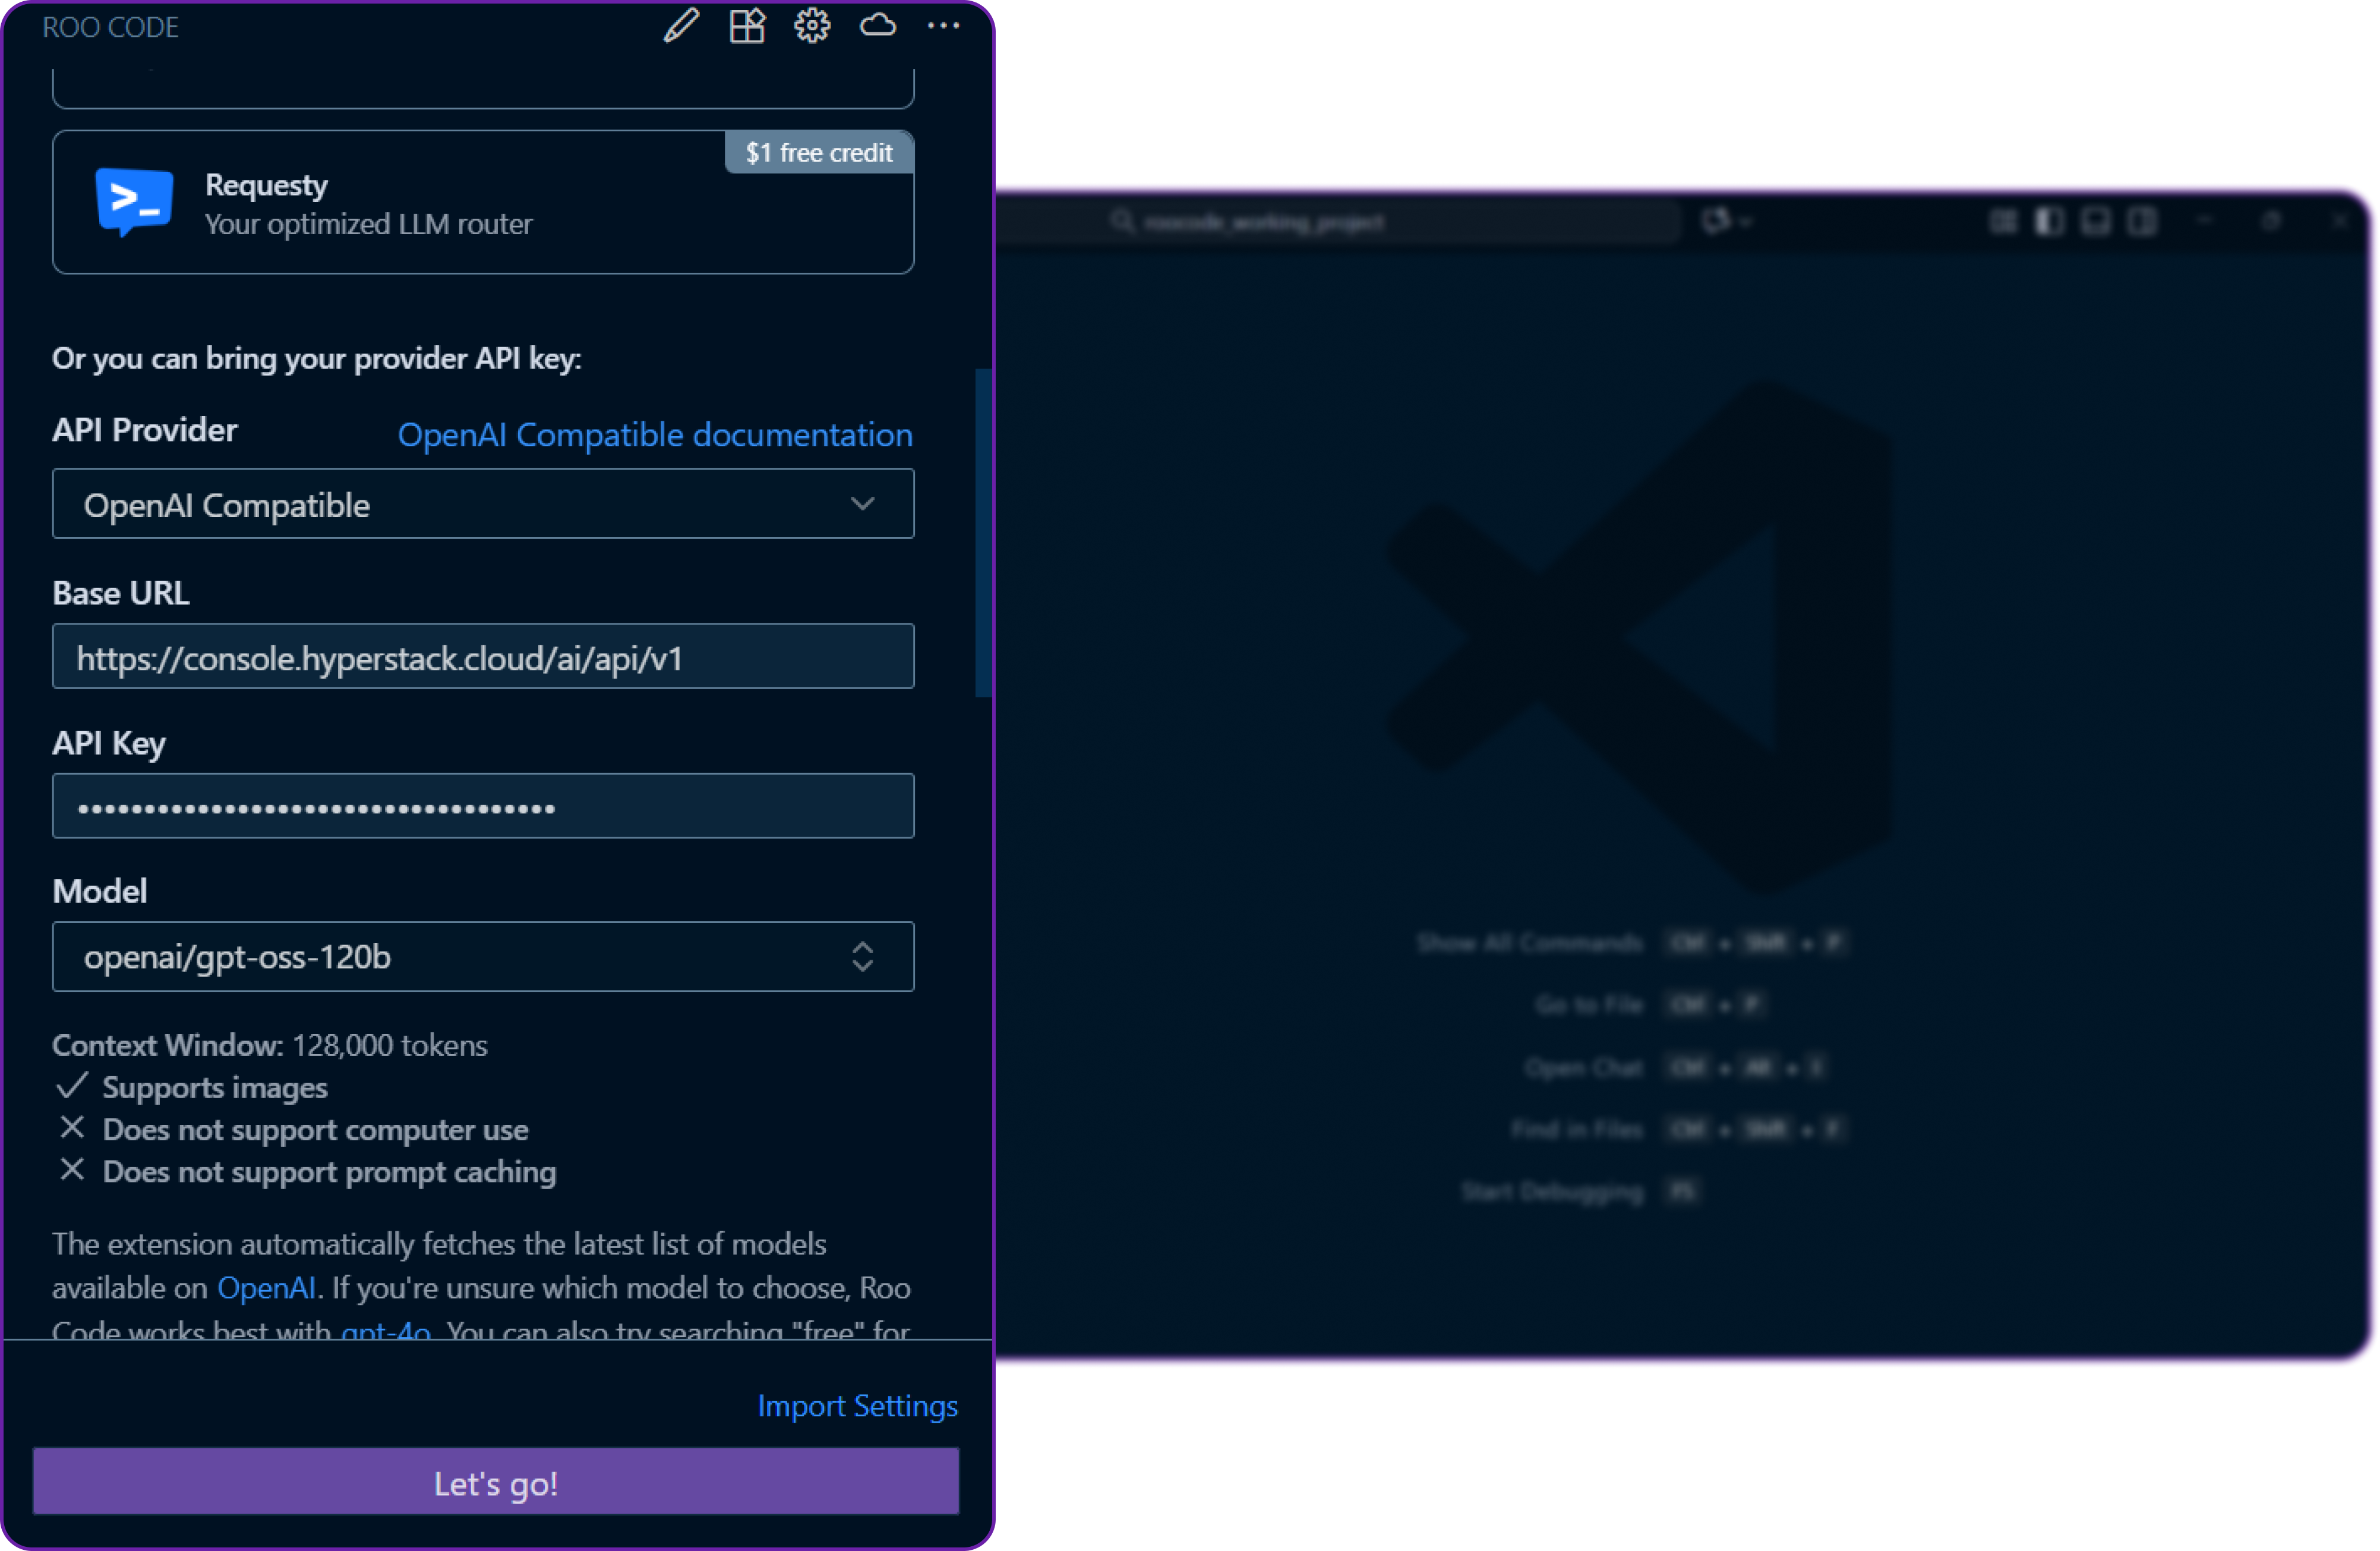Click the Base URL input field
2380x1551 pixels.
pos(483,657)
